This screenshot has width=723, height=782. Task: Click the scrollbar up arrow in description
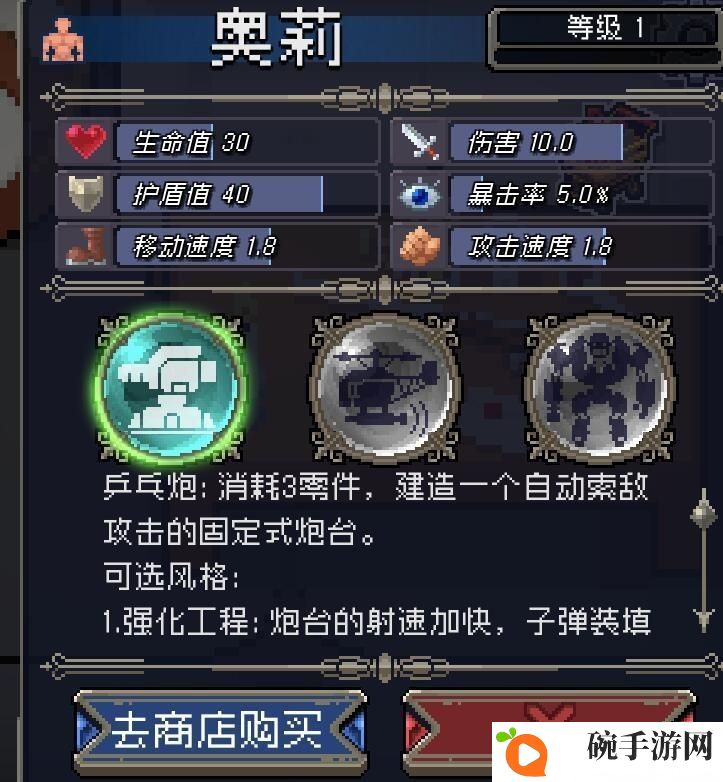pyautogui.click(x=704, y=509)
